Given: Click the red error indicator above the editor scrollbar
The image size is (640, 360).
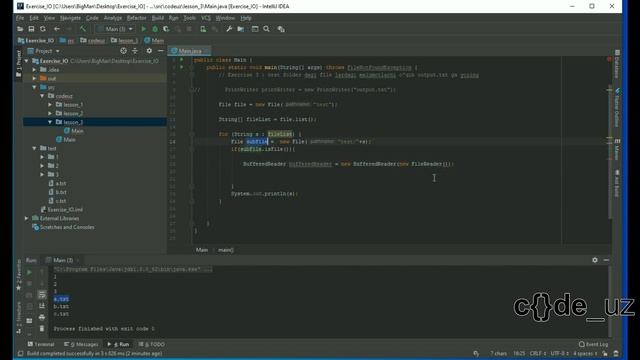Looking at the screenshot, I should 609,60.
